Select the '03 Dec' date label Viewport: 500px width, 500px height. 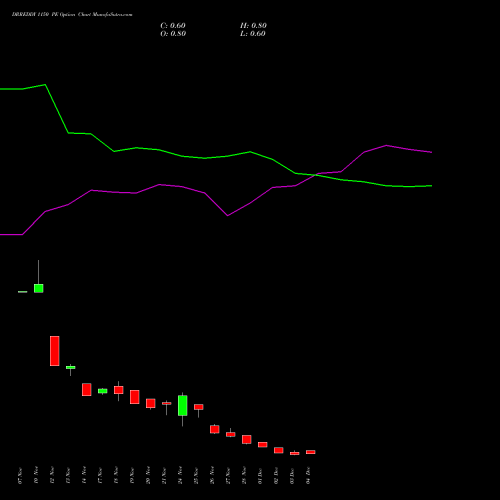tap(292, 476)
